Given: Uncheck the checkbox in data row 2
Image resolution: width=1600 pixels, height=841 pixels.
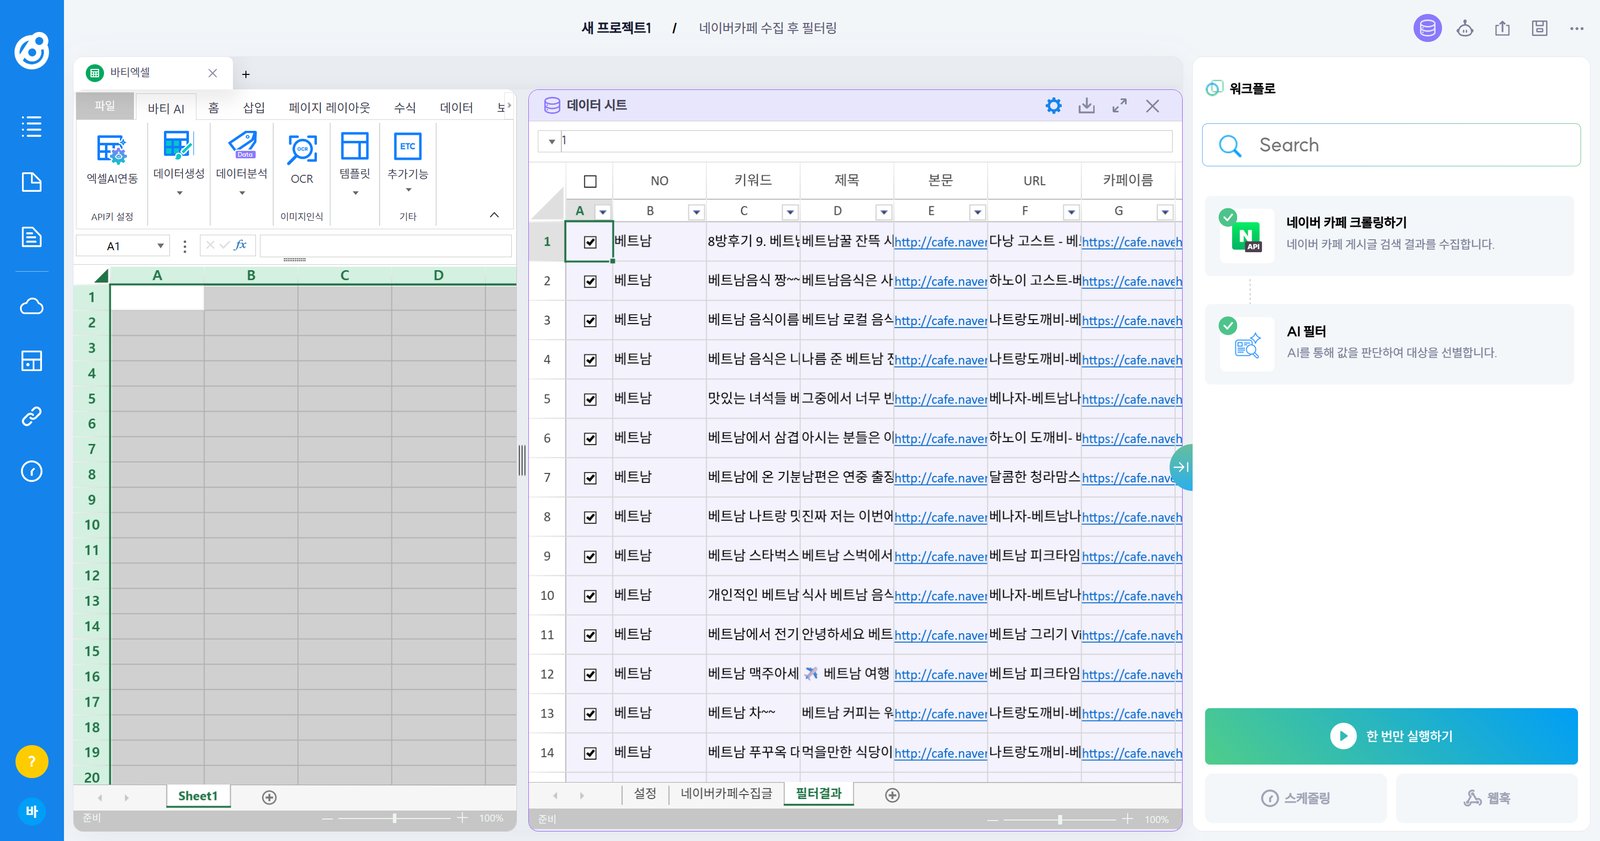Looking at the screenshot, I should (590, 281).
